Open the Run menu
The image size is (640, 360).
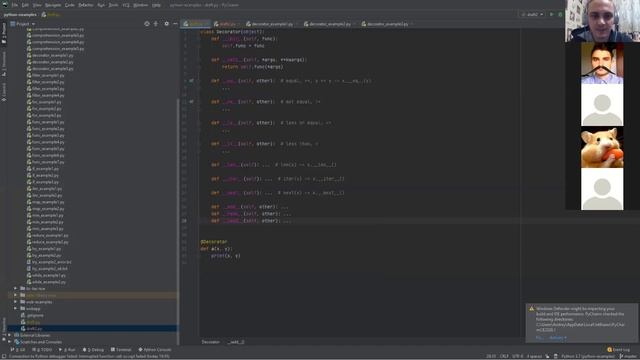(x=101, y=5)
